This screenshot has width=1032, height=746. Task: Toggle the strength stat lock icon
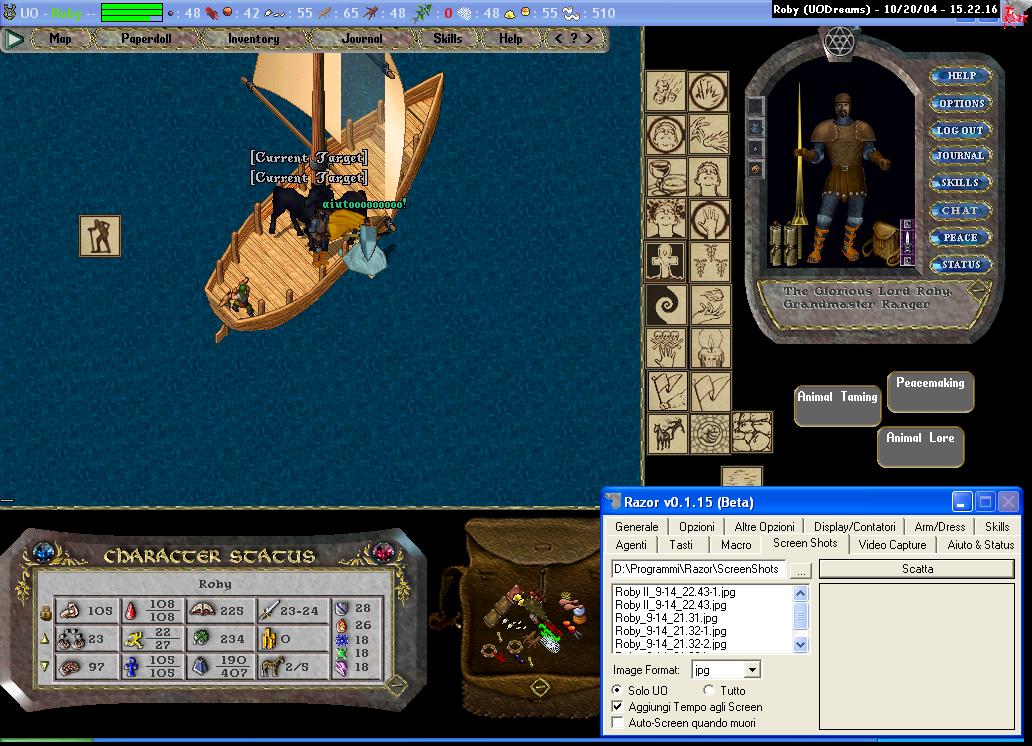coord(45,614)
